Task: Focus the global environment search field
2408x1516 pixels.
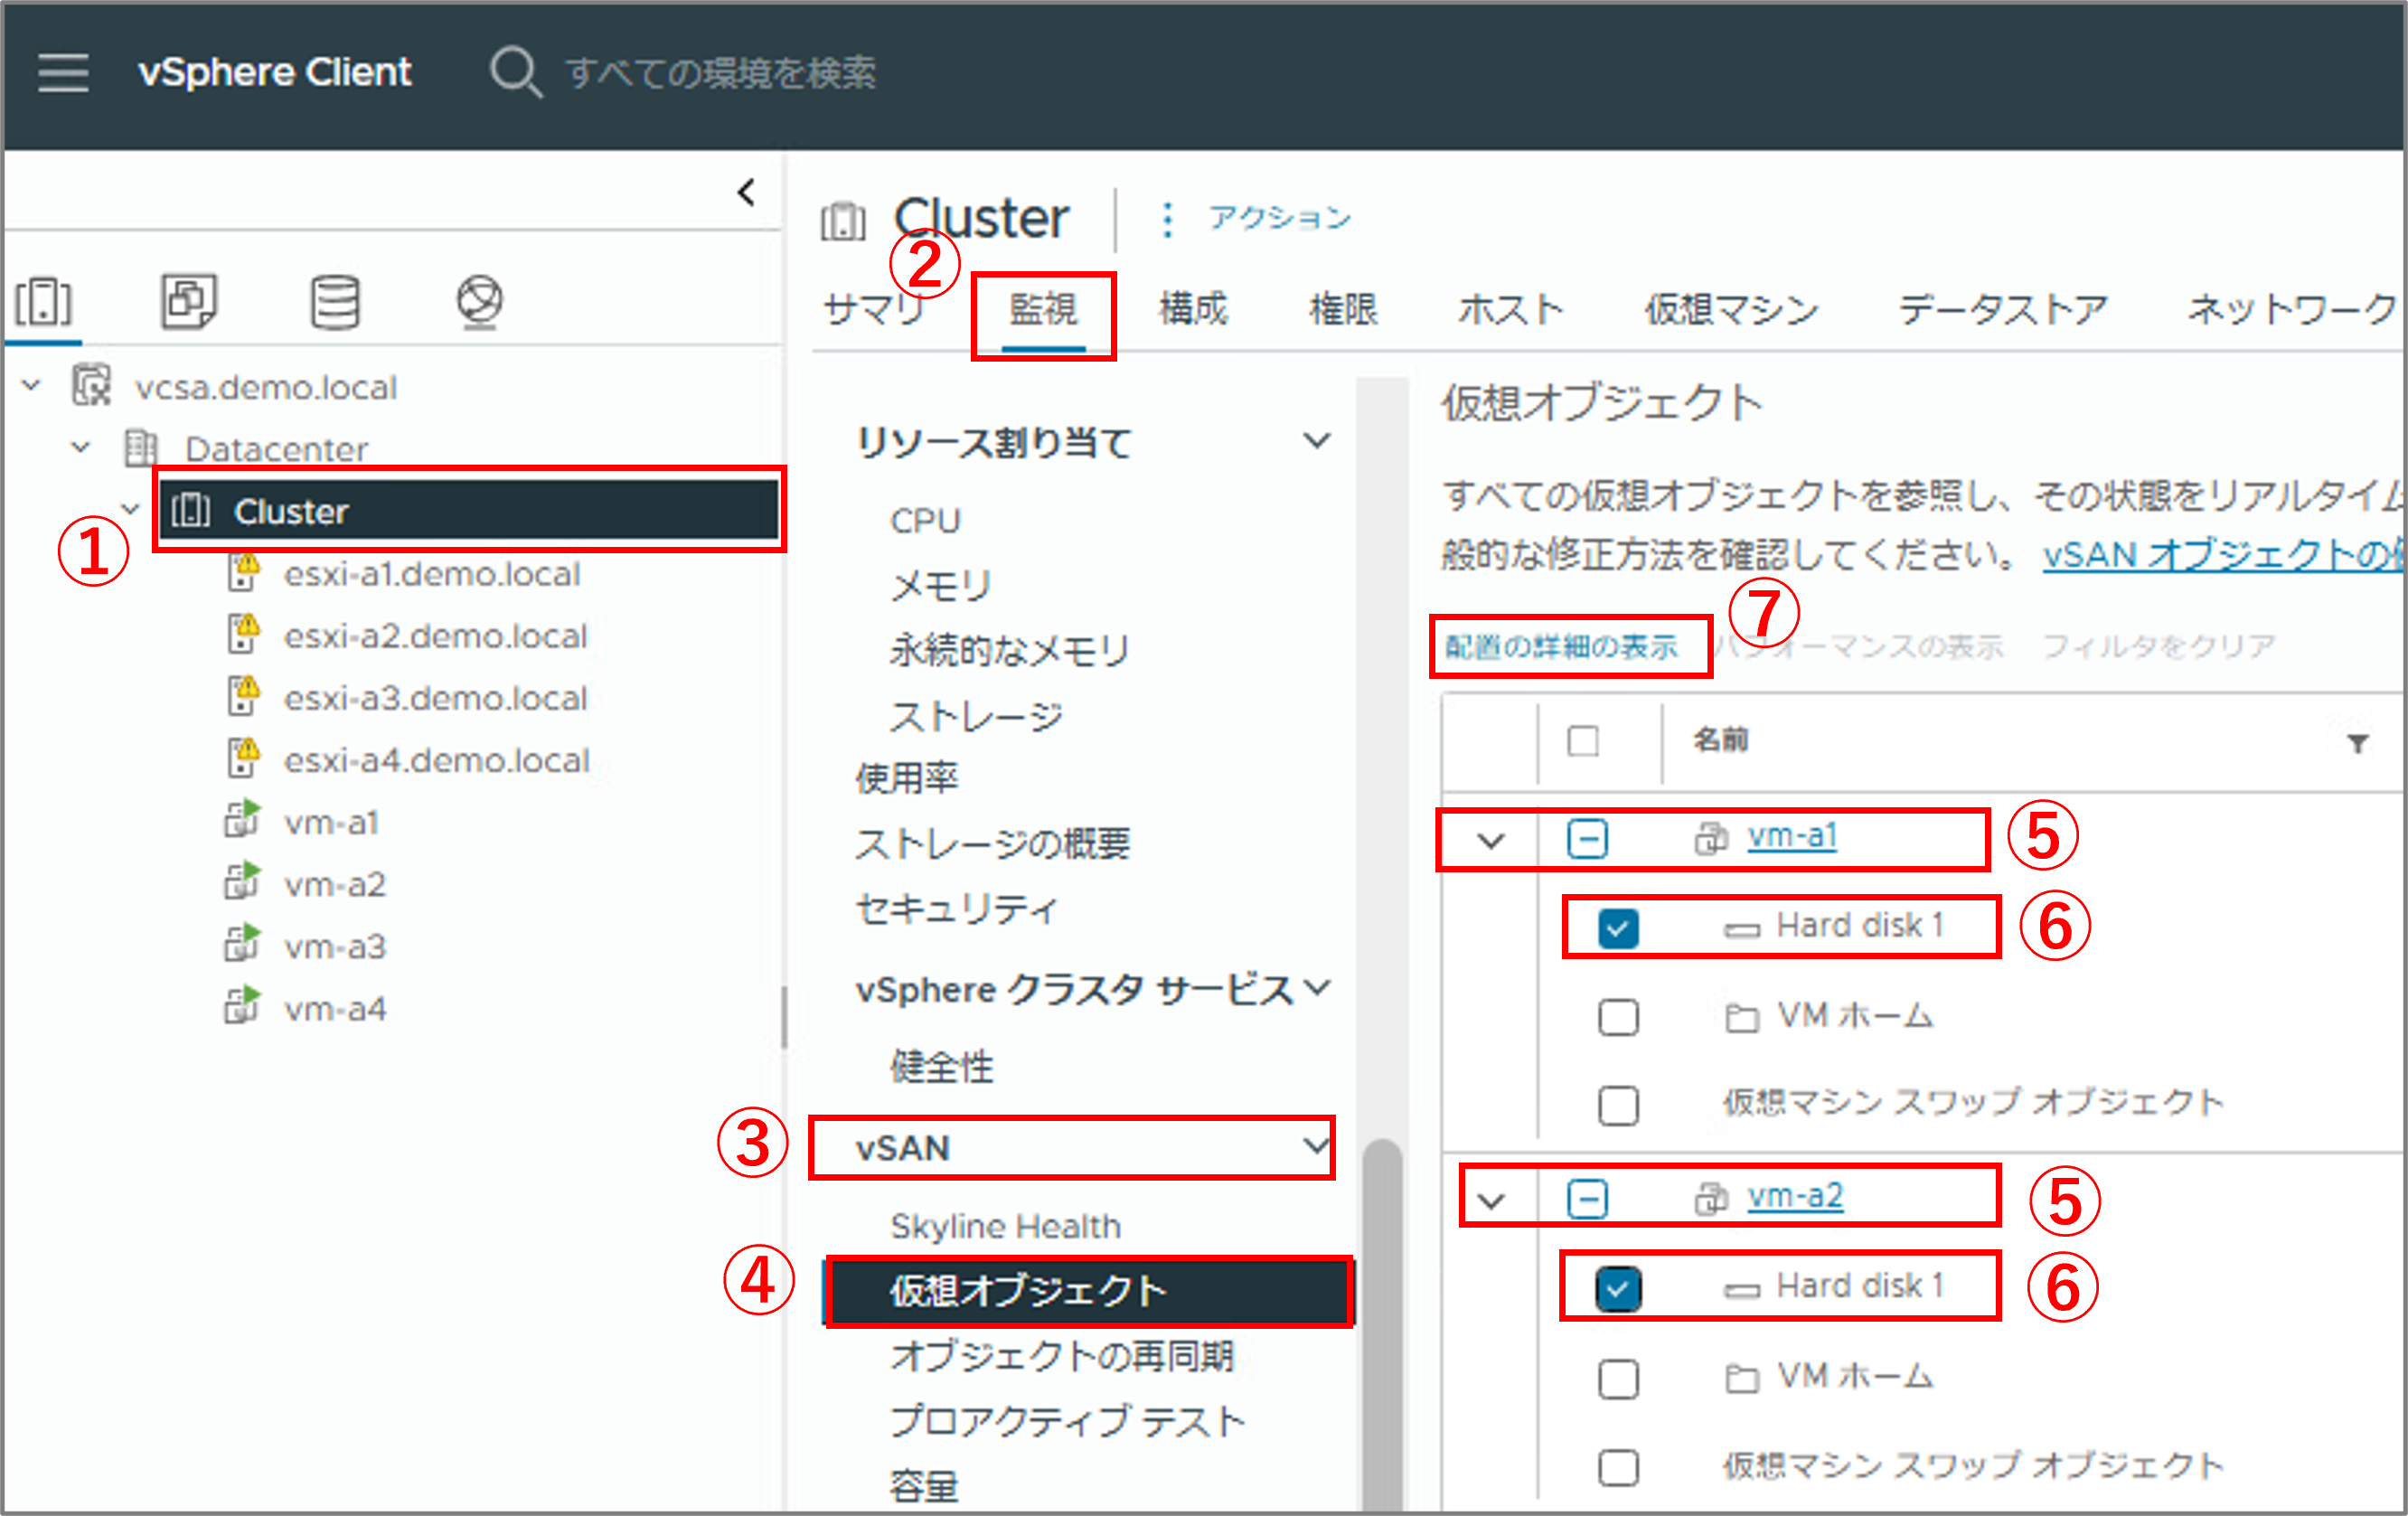Action: click(x=720, y=73)
